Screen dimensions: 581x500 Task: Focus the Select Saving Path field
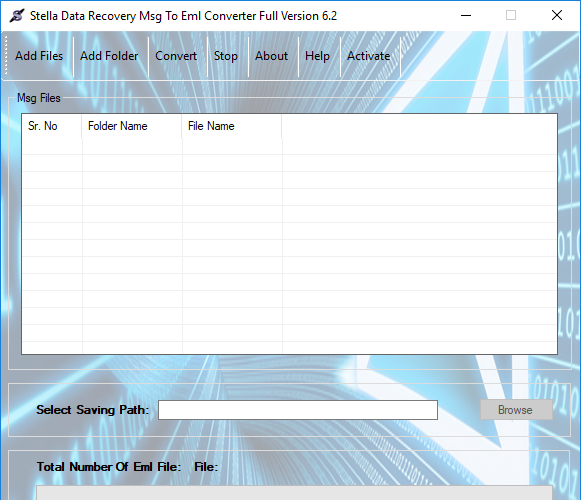[x=298, y=410]
